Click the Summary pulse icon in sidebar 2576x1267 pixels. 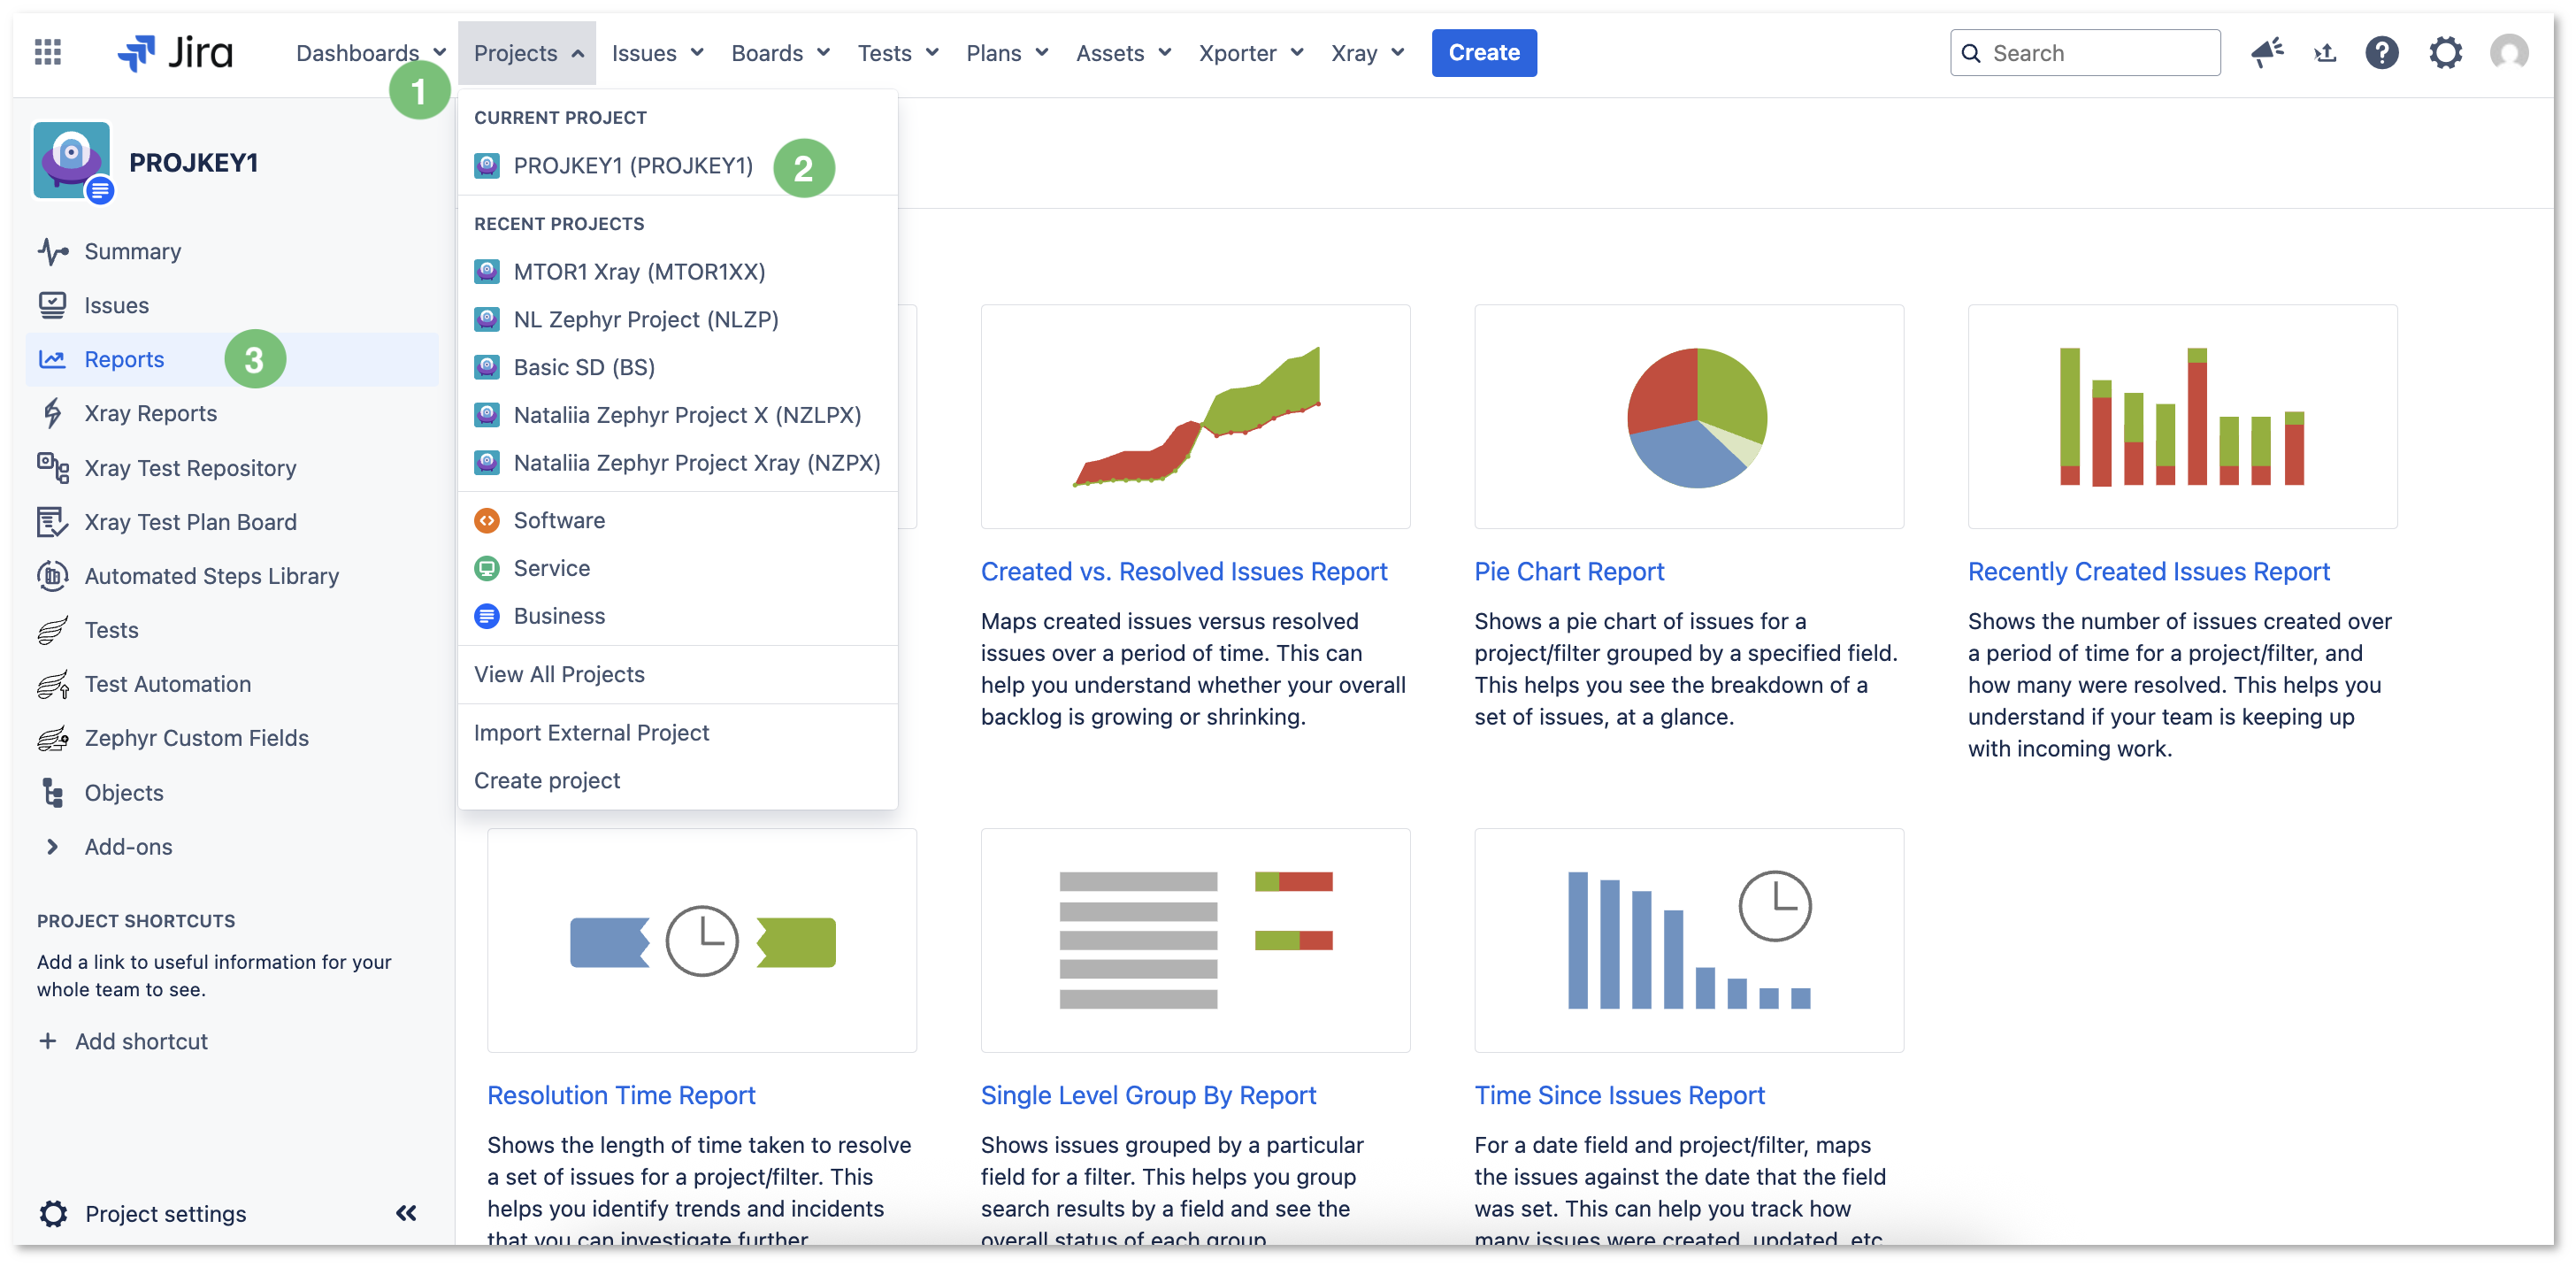[x=53, y=251]
